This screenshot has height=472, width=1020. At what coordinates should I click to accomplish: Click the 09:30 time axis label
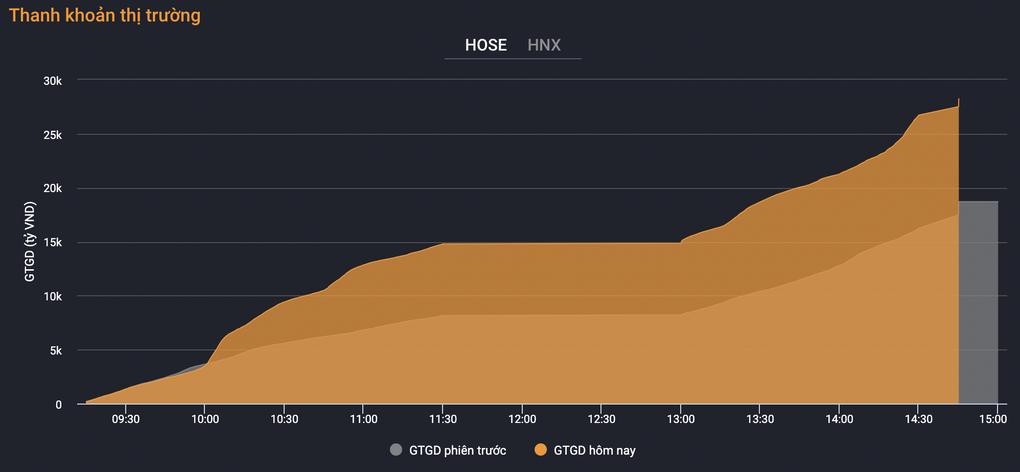[x=126, y=419]
